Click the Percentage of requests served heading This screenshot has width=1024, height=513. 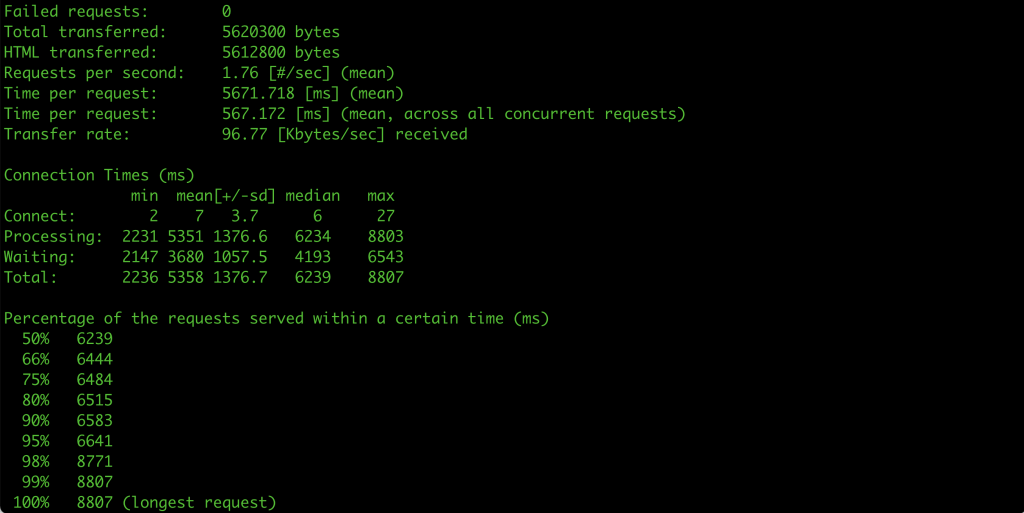click(276, 319)
